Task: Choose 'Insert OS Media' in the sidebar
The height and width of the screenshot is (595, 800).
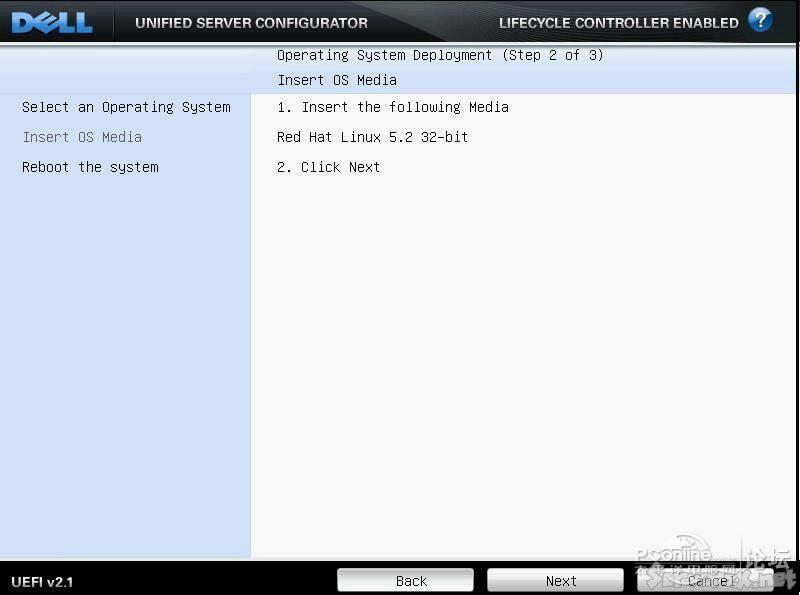Action: pos(82,137)
